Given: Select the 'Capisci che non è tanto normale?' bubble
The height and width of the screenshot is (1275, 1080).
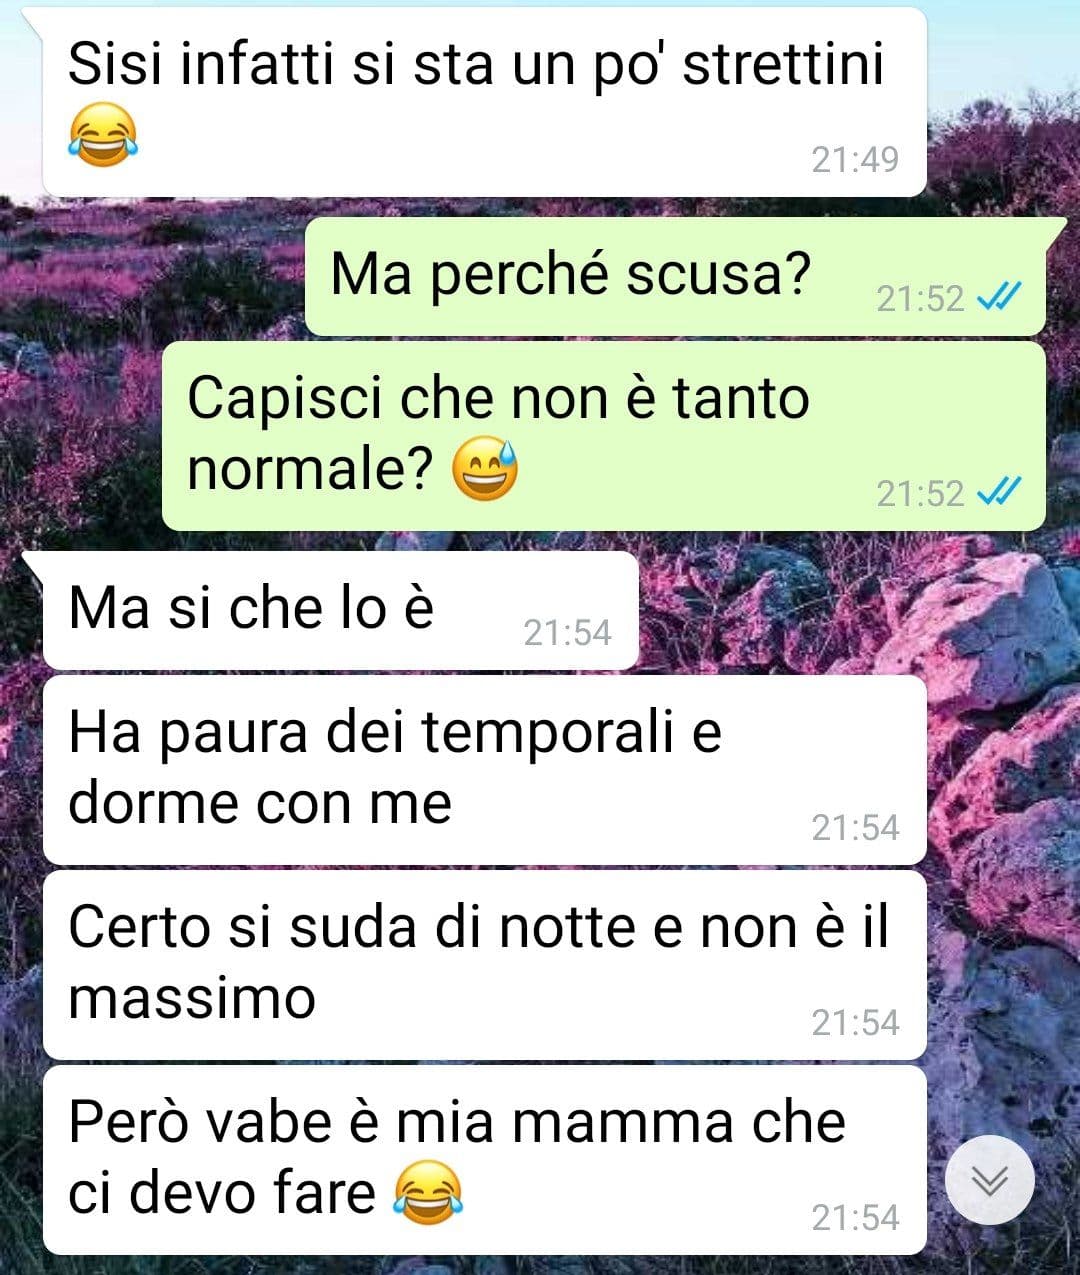Looking at the screenshot, I should (604, 436).
